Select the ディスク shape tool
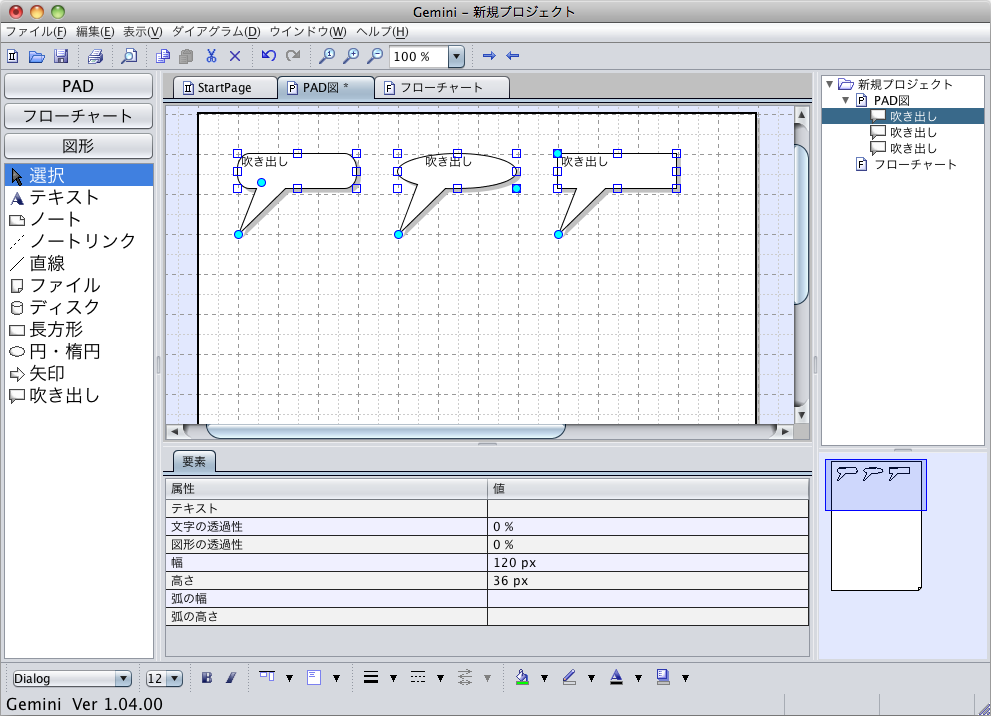Viewport: 991px width, 716px height. (79, 307)
